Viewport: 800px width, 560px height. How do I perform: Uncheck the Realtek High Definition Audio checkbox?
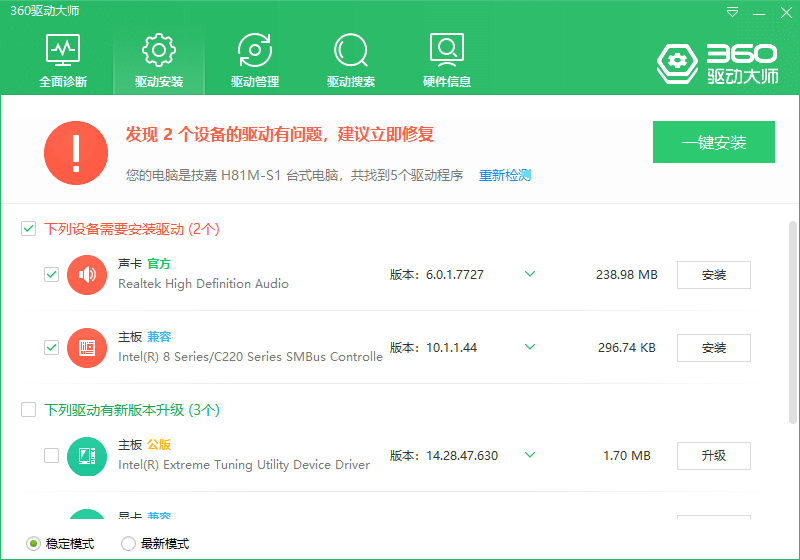click(x=52, y=274)
